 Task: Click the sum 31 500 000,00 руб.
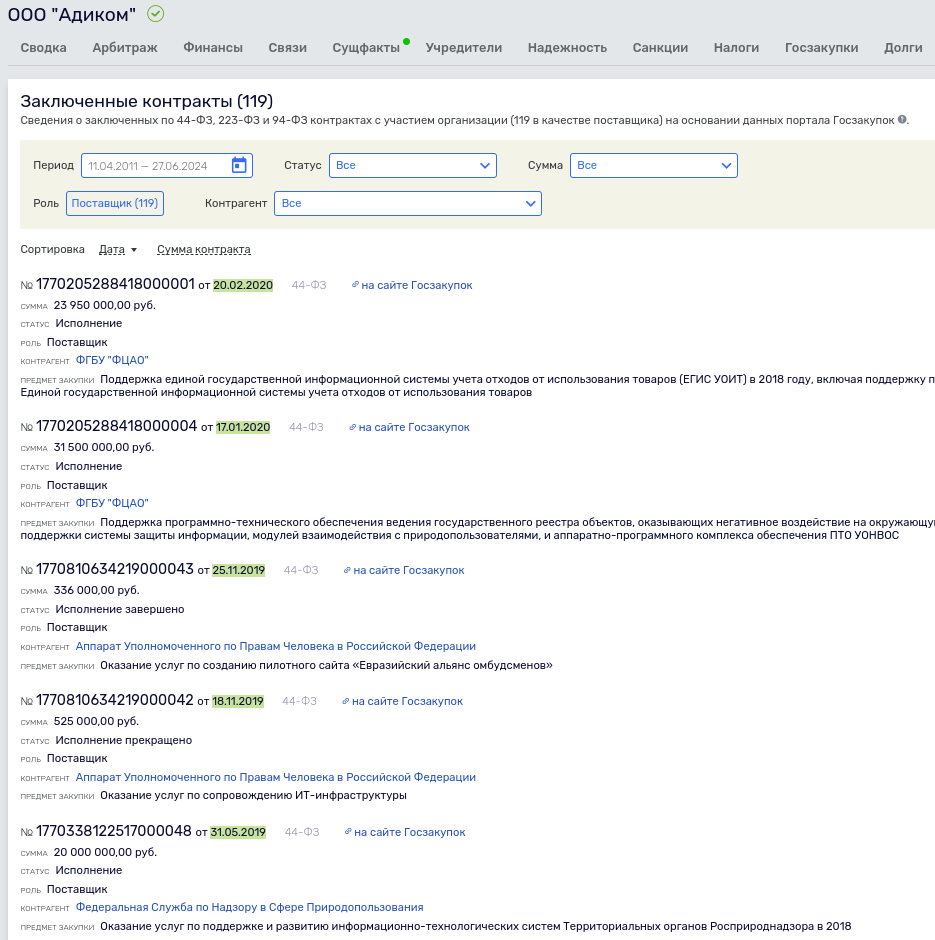click(104, 447)
